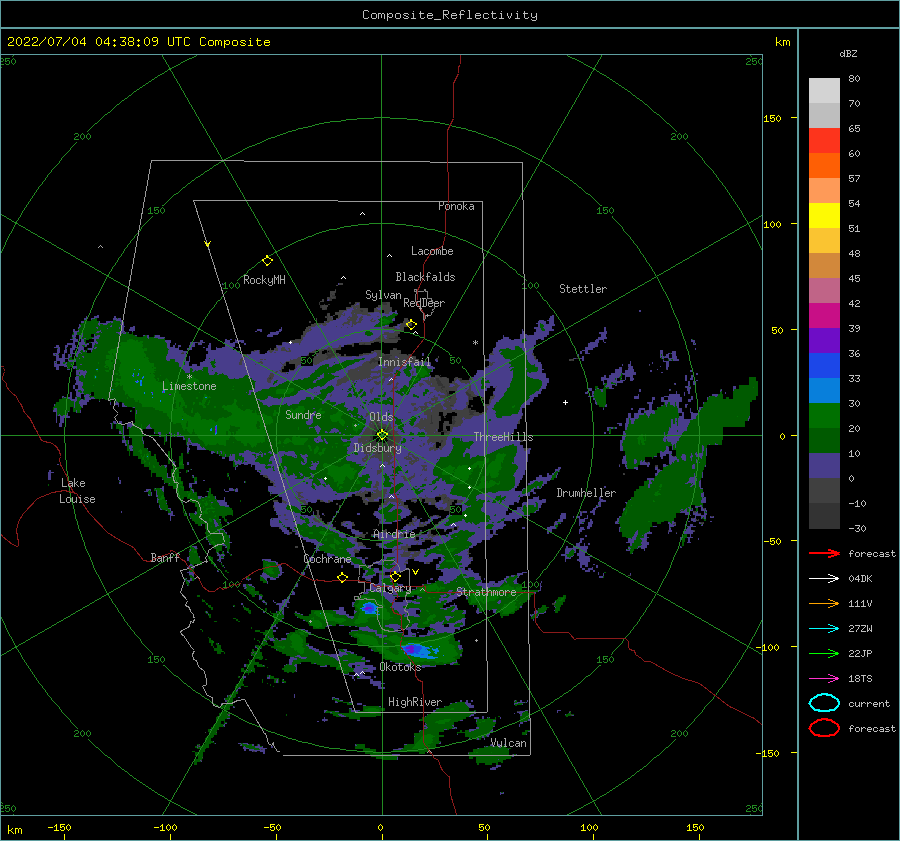Click the Olds town label
The height and width of the screenshot is (841, 900).
381,417
